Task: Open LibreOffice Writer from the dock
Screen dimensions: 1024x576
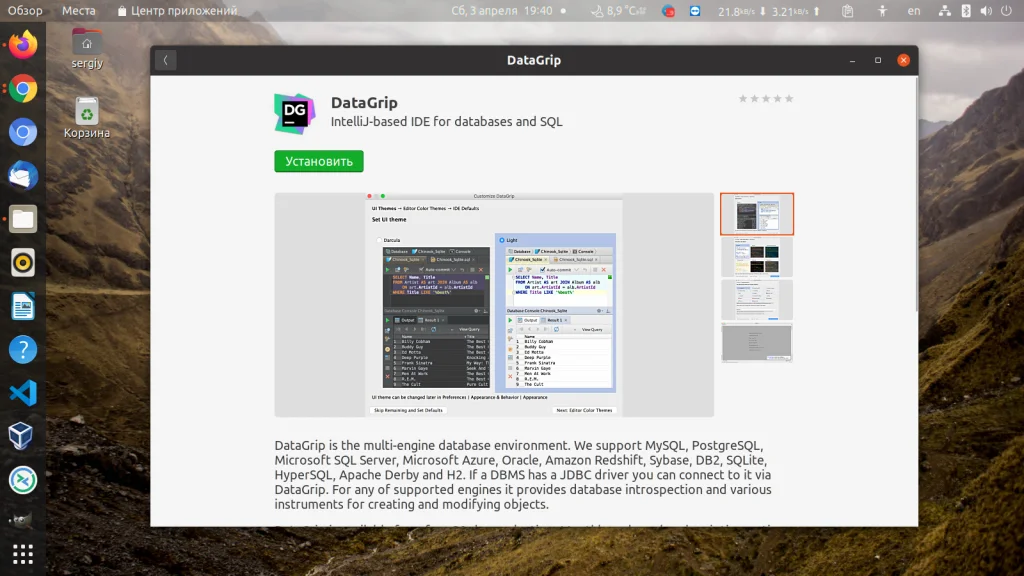Action: [x=22, y=305]
